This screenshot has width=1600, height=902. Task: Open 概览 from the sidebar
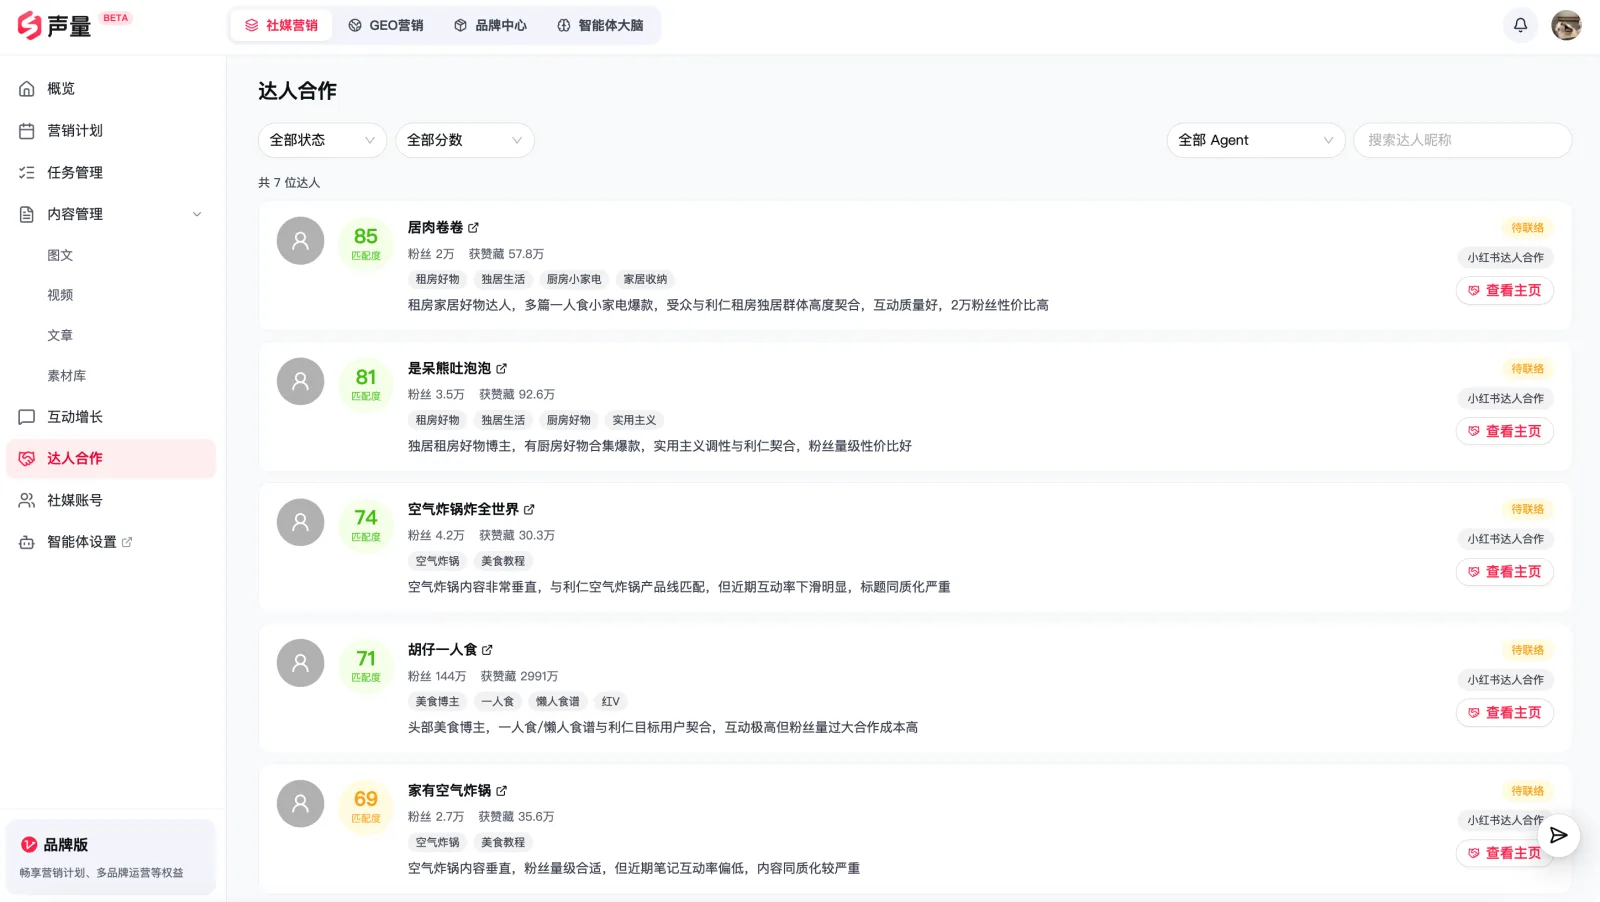click(x=111, y=89)
